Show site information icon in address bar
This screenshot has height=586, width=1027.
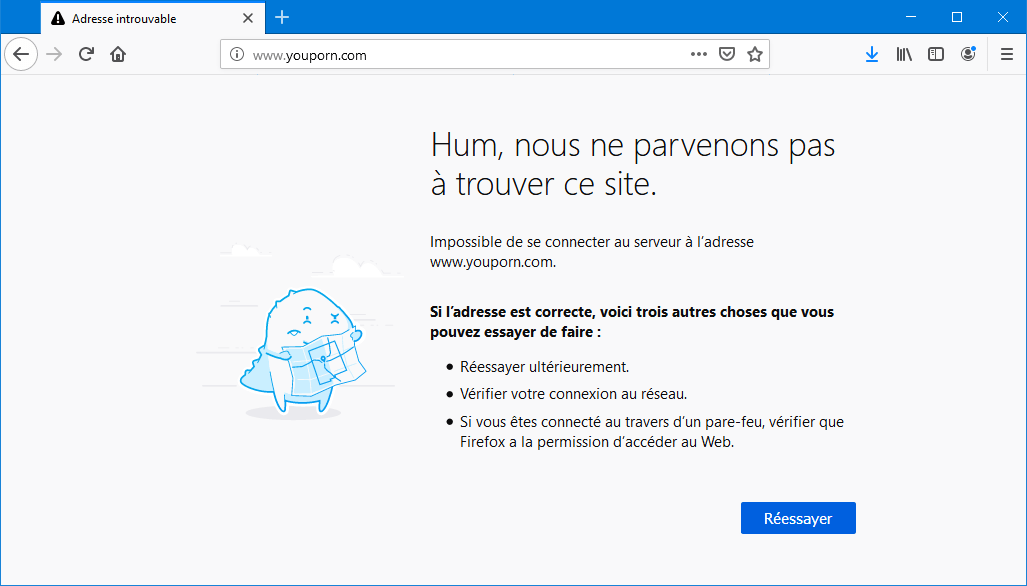[x=237, y=54]
